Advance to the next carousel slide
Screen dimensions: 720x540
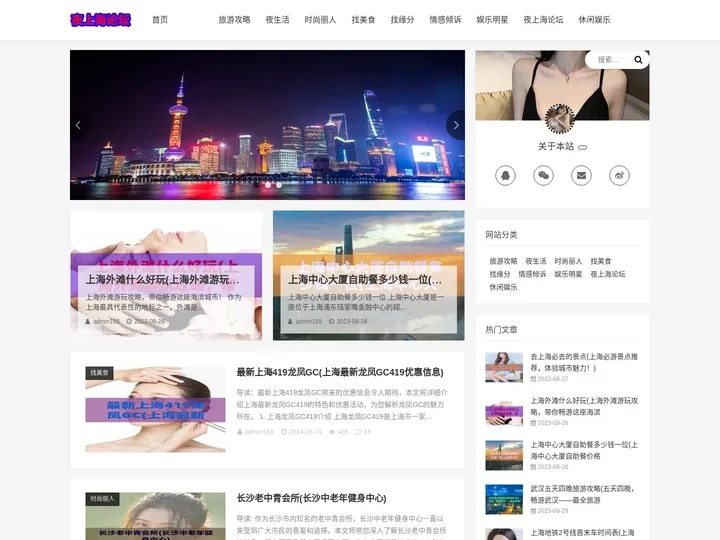click(x=456, y=125)
